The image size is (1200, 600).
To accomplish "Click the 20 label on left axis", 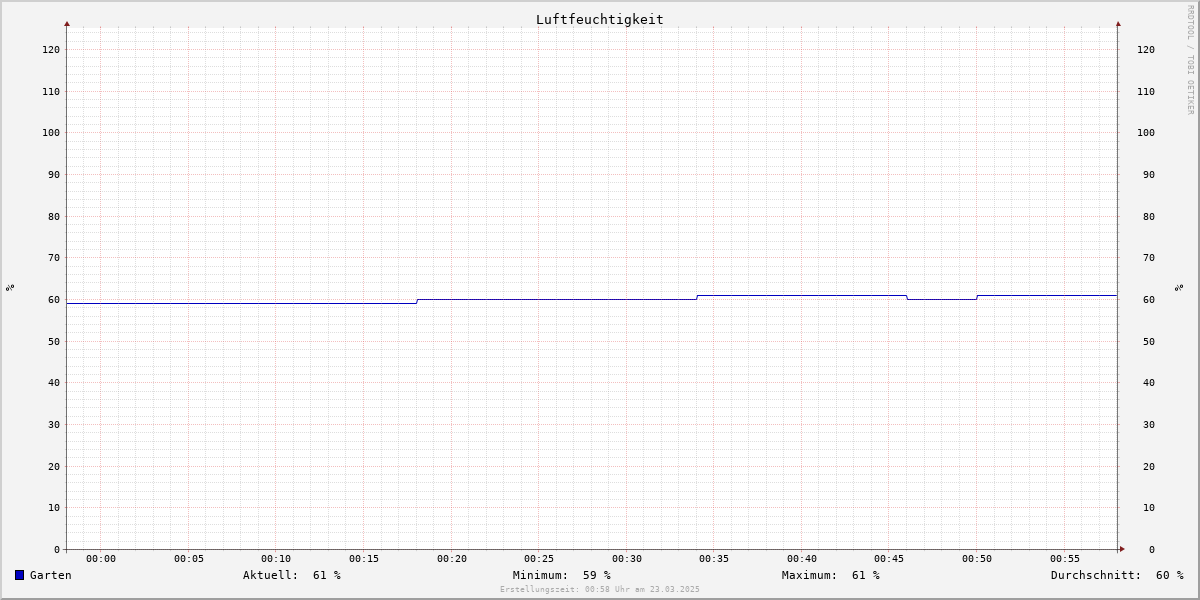I will (x=54, y=466).
